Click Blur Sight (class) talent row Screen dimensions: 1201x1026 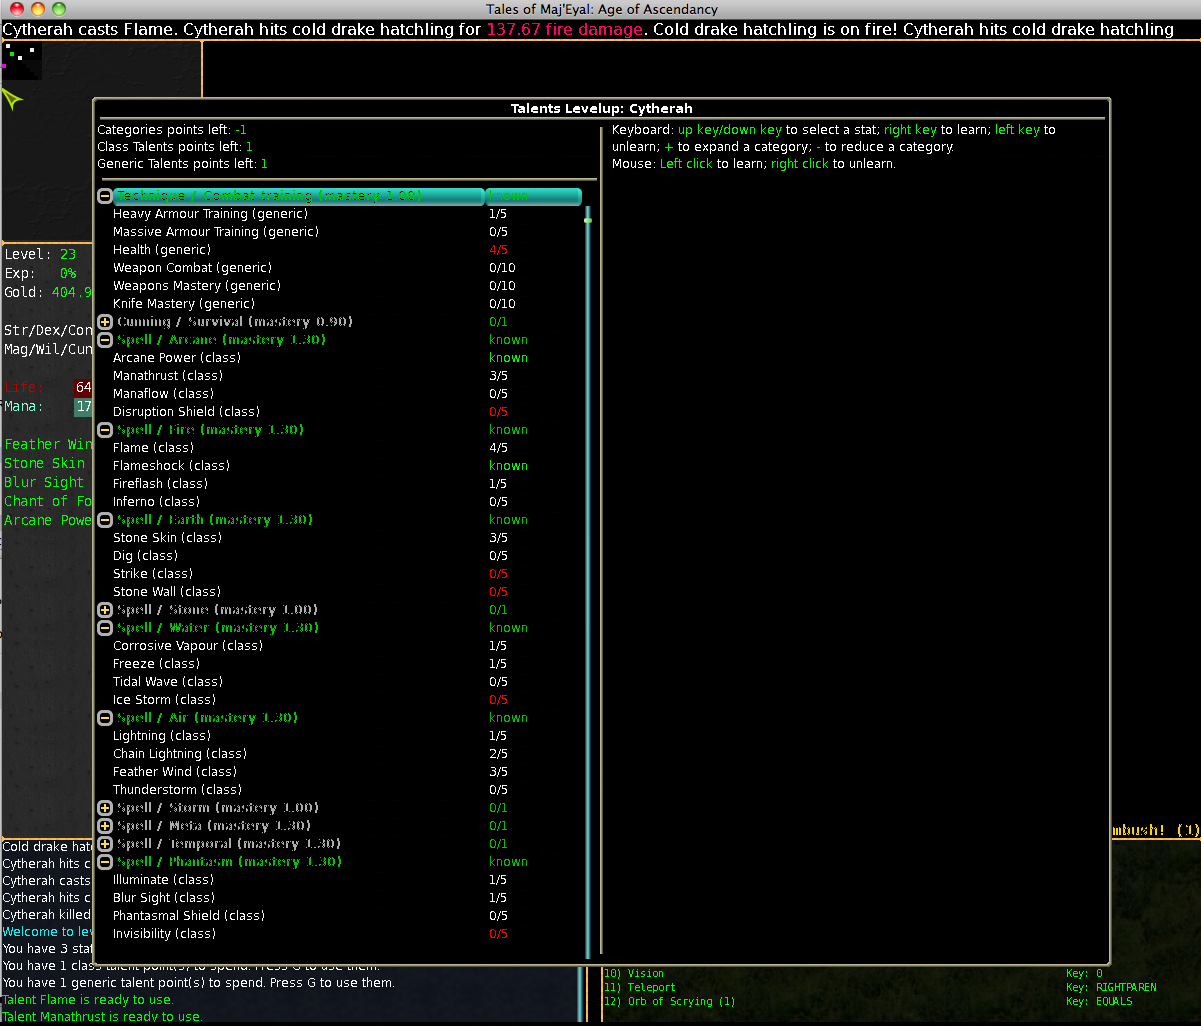(347, 898)
